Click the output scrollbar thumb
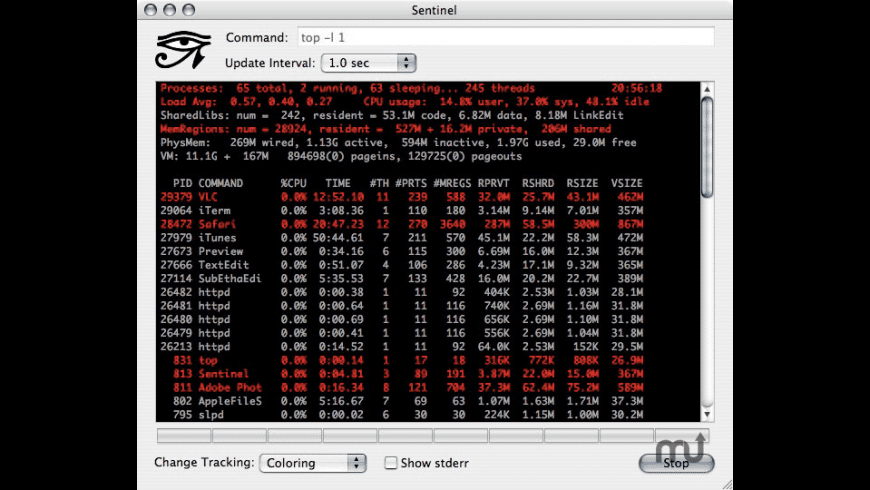This screenshot has width=870, height=490. pyautogui.click(x=707, y=147)
